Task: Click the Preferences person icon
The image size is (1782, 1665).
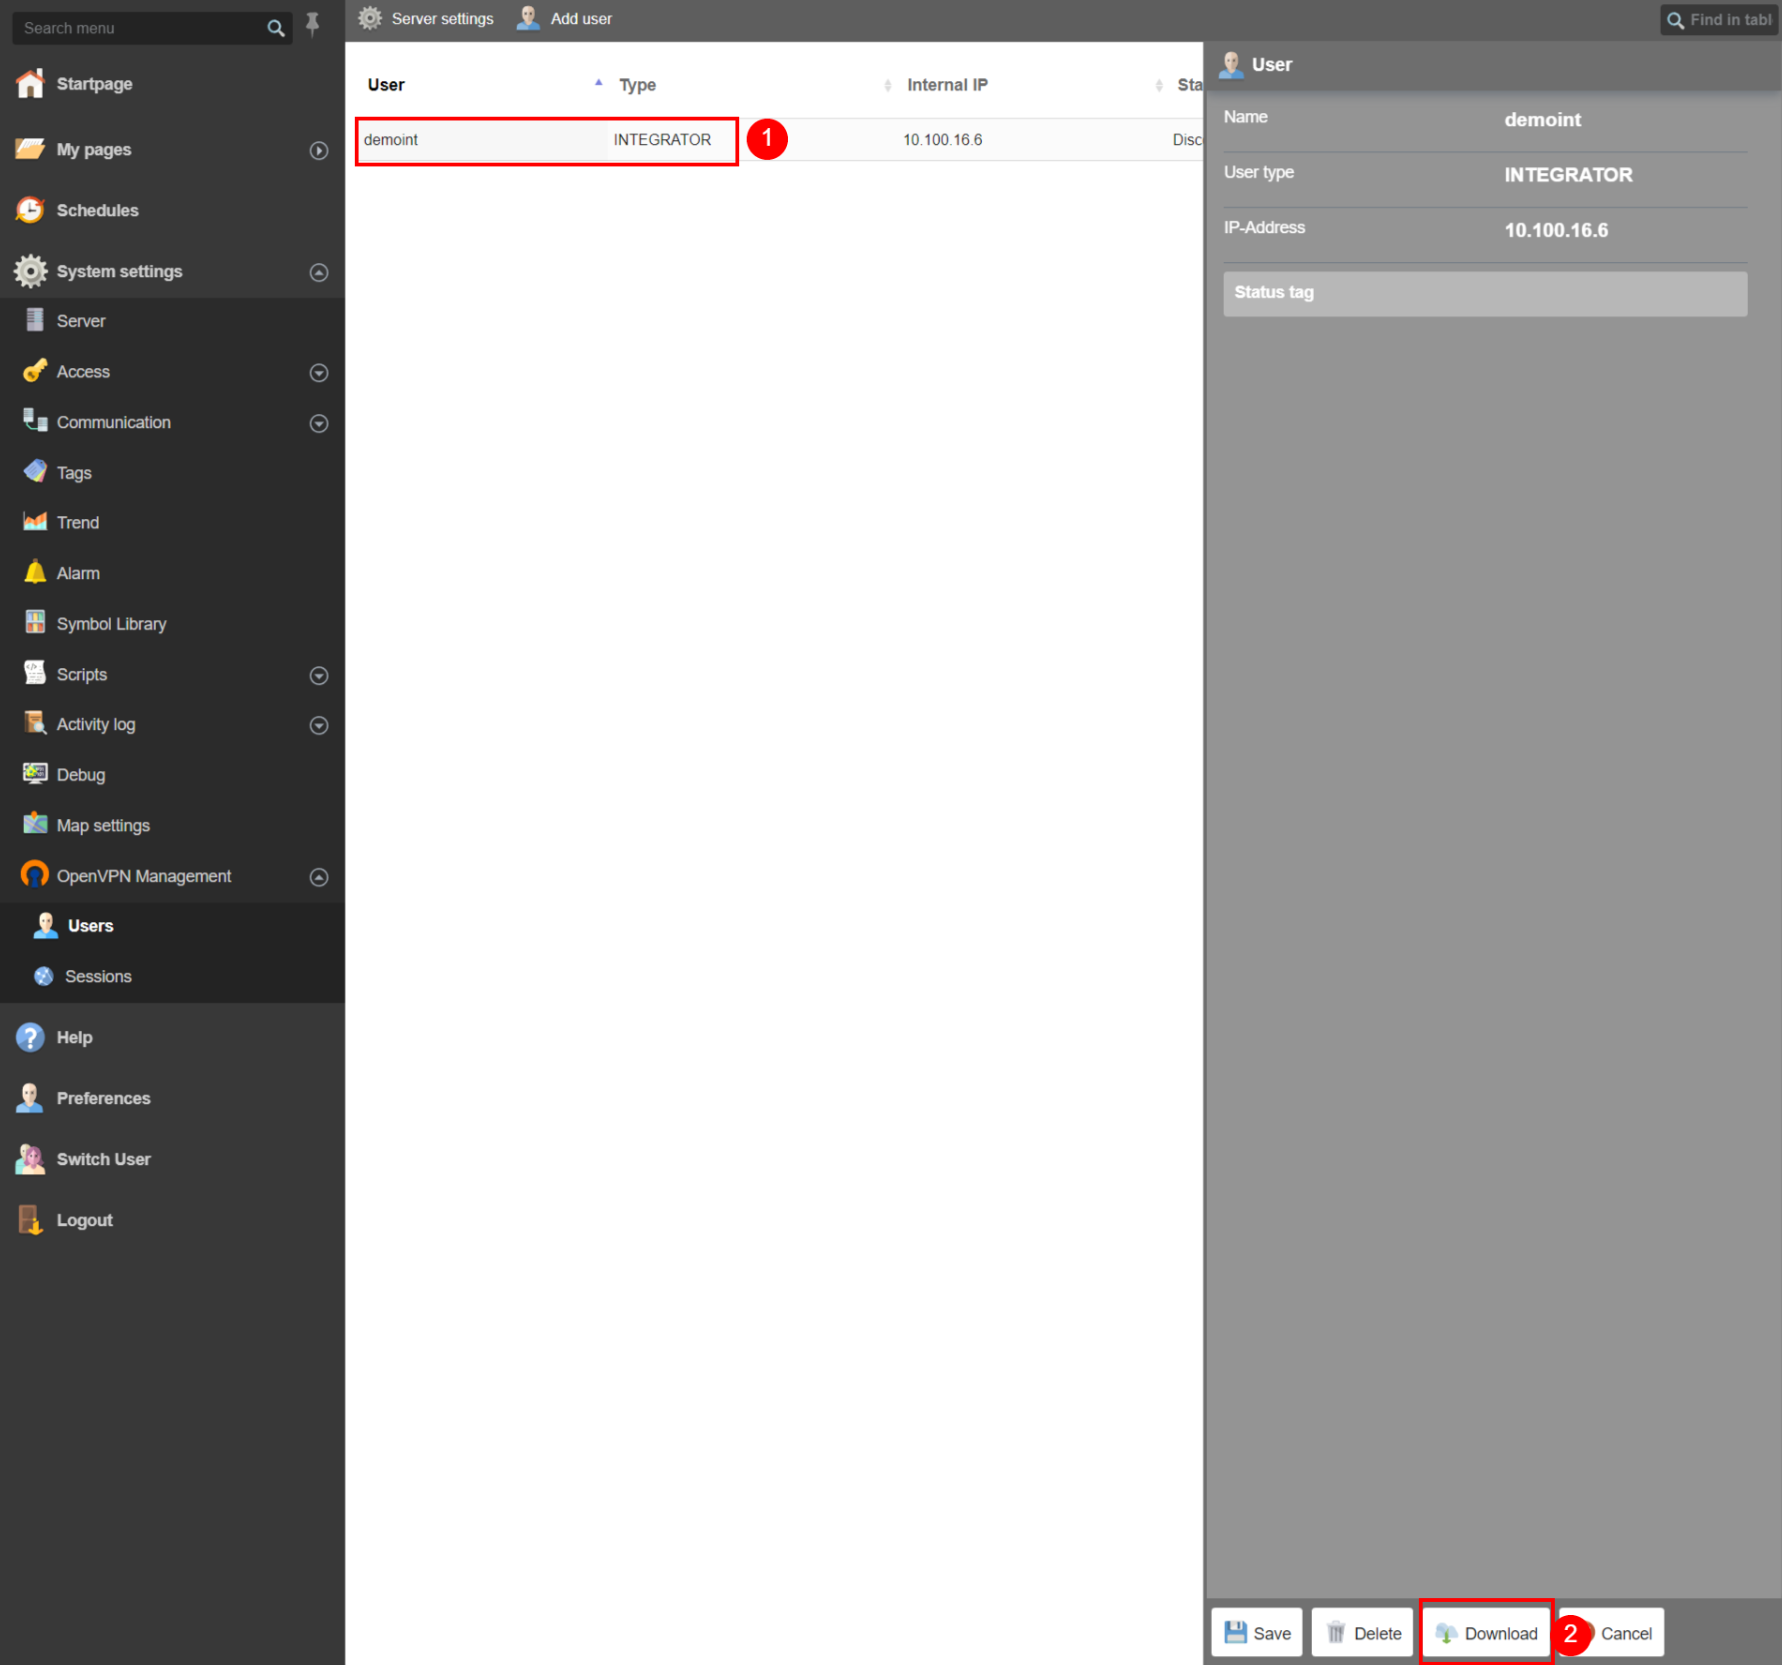Action: (x=30, y=1098)
